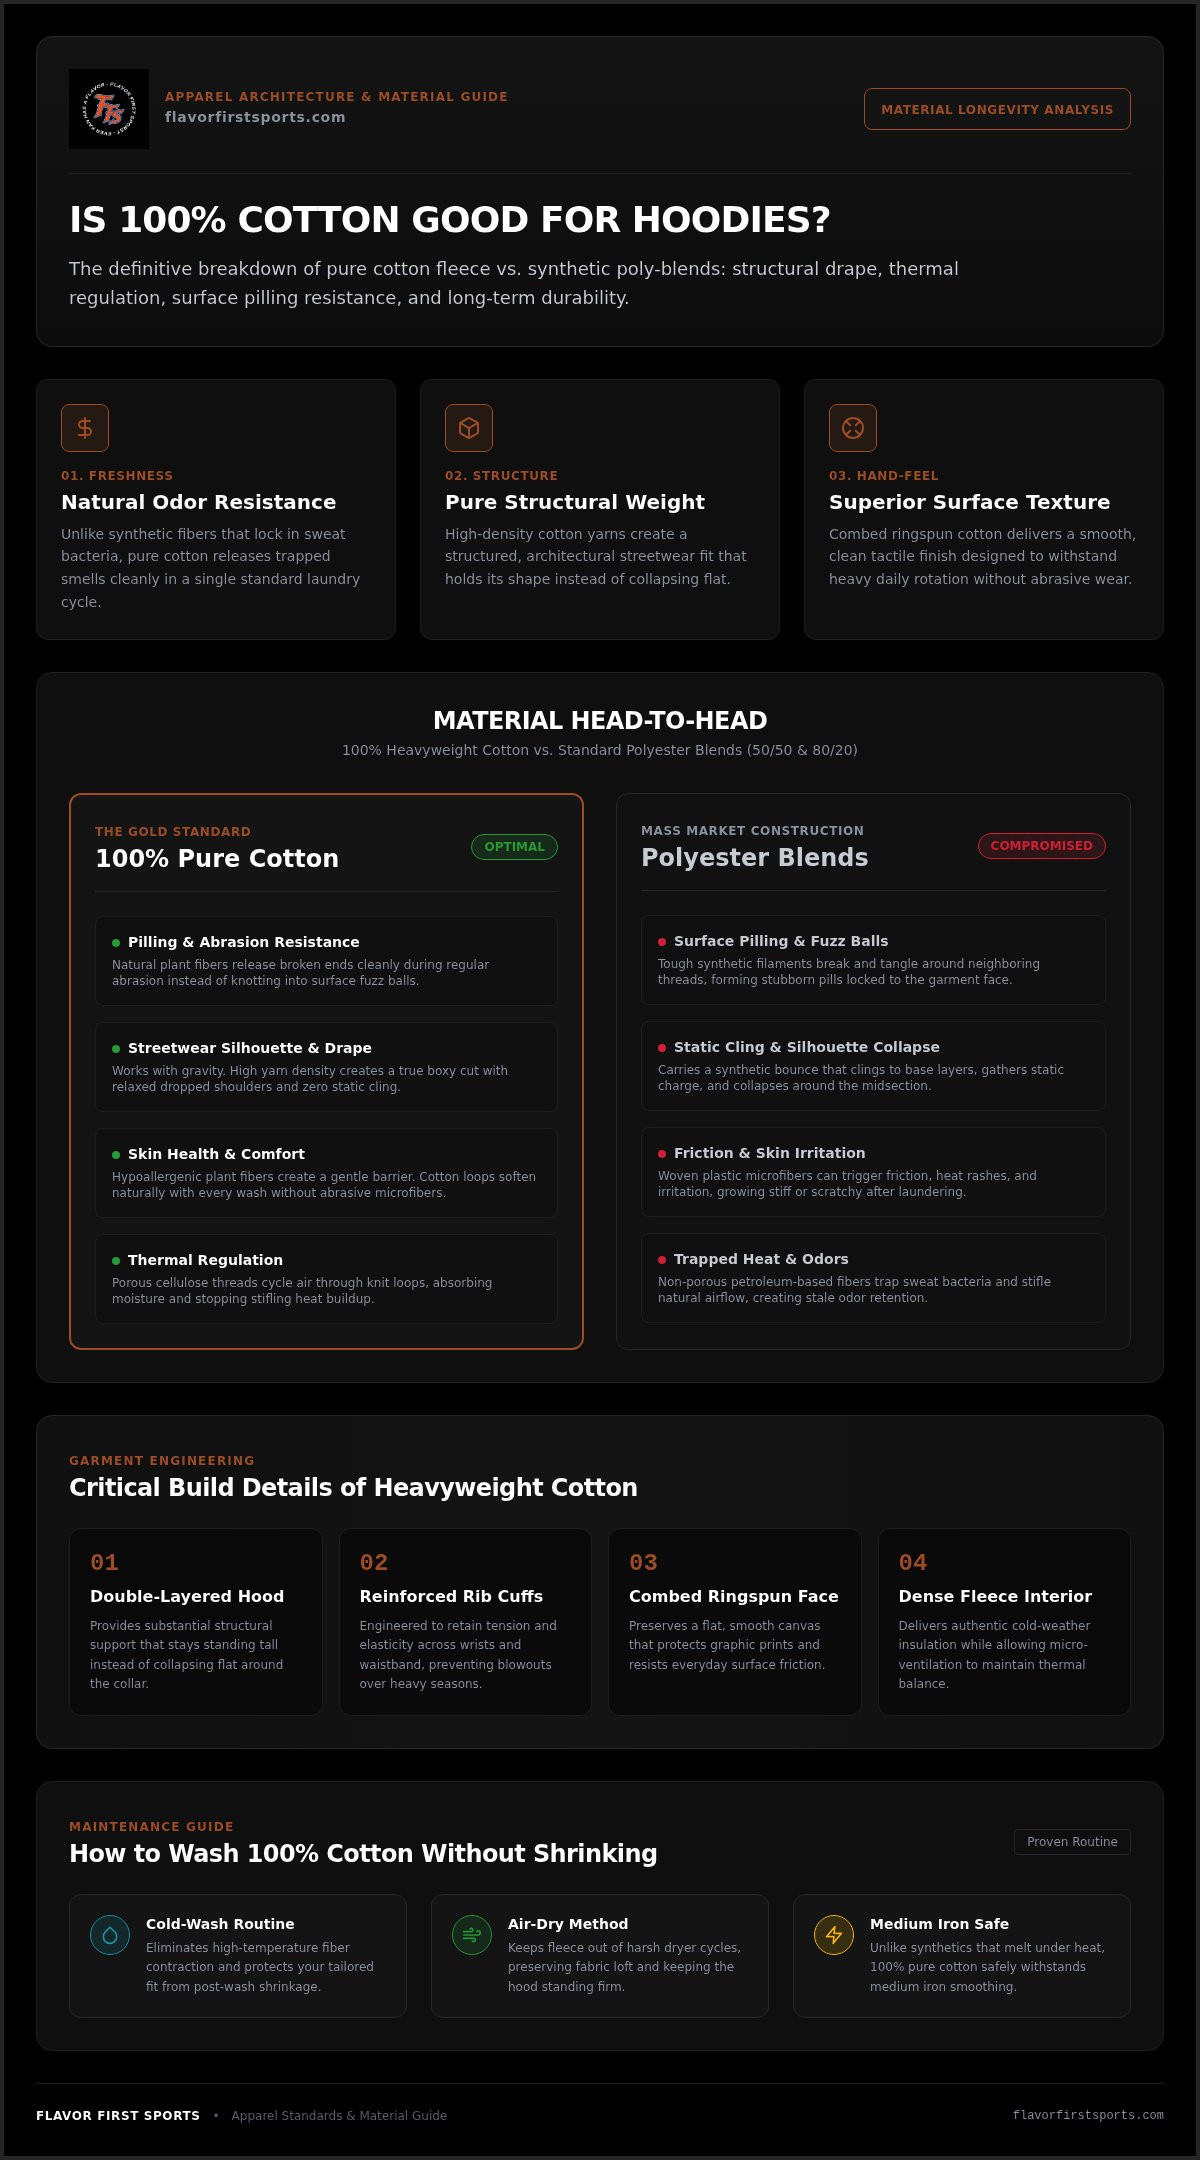Click the dollar sign icon above Freshness

point(85,428)
